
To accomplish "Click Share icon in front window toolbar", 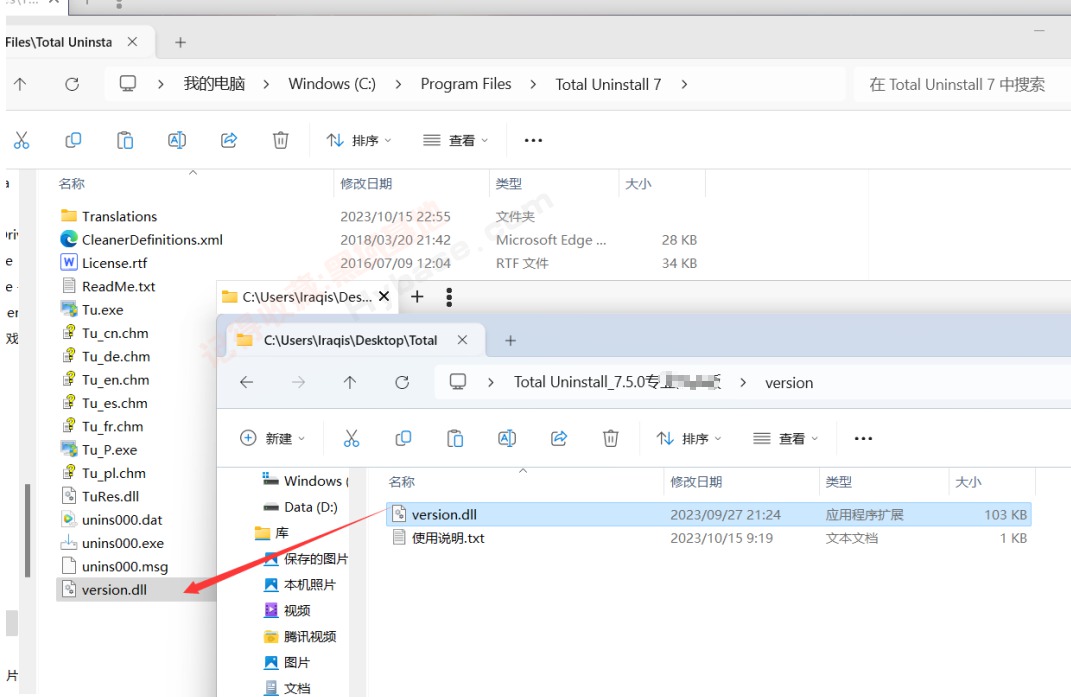I will [559, 439].
